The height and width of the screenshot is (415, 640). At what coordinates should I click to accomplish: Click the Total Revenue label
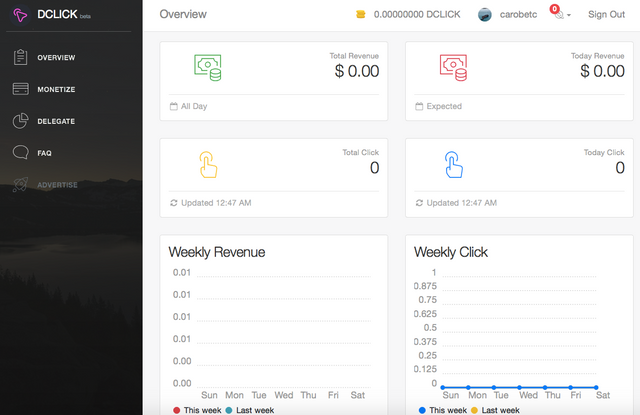[x=354, y=56]
